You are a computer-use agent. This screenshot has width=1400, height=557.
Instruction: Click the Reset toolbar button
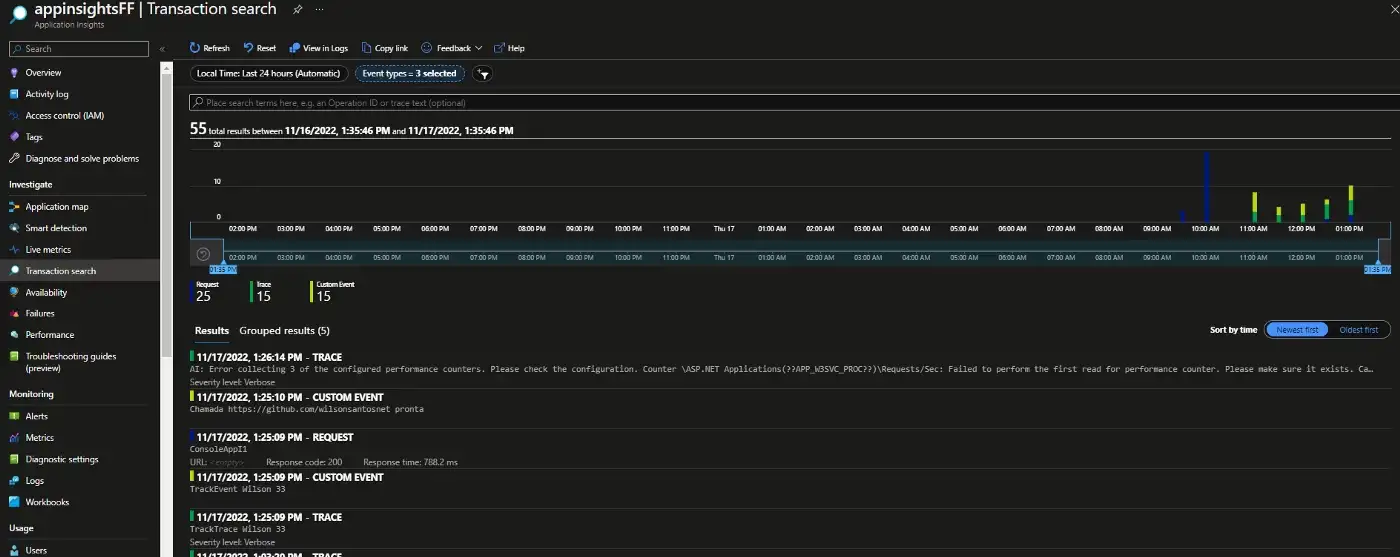tap(260, 48)
